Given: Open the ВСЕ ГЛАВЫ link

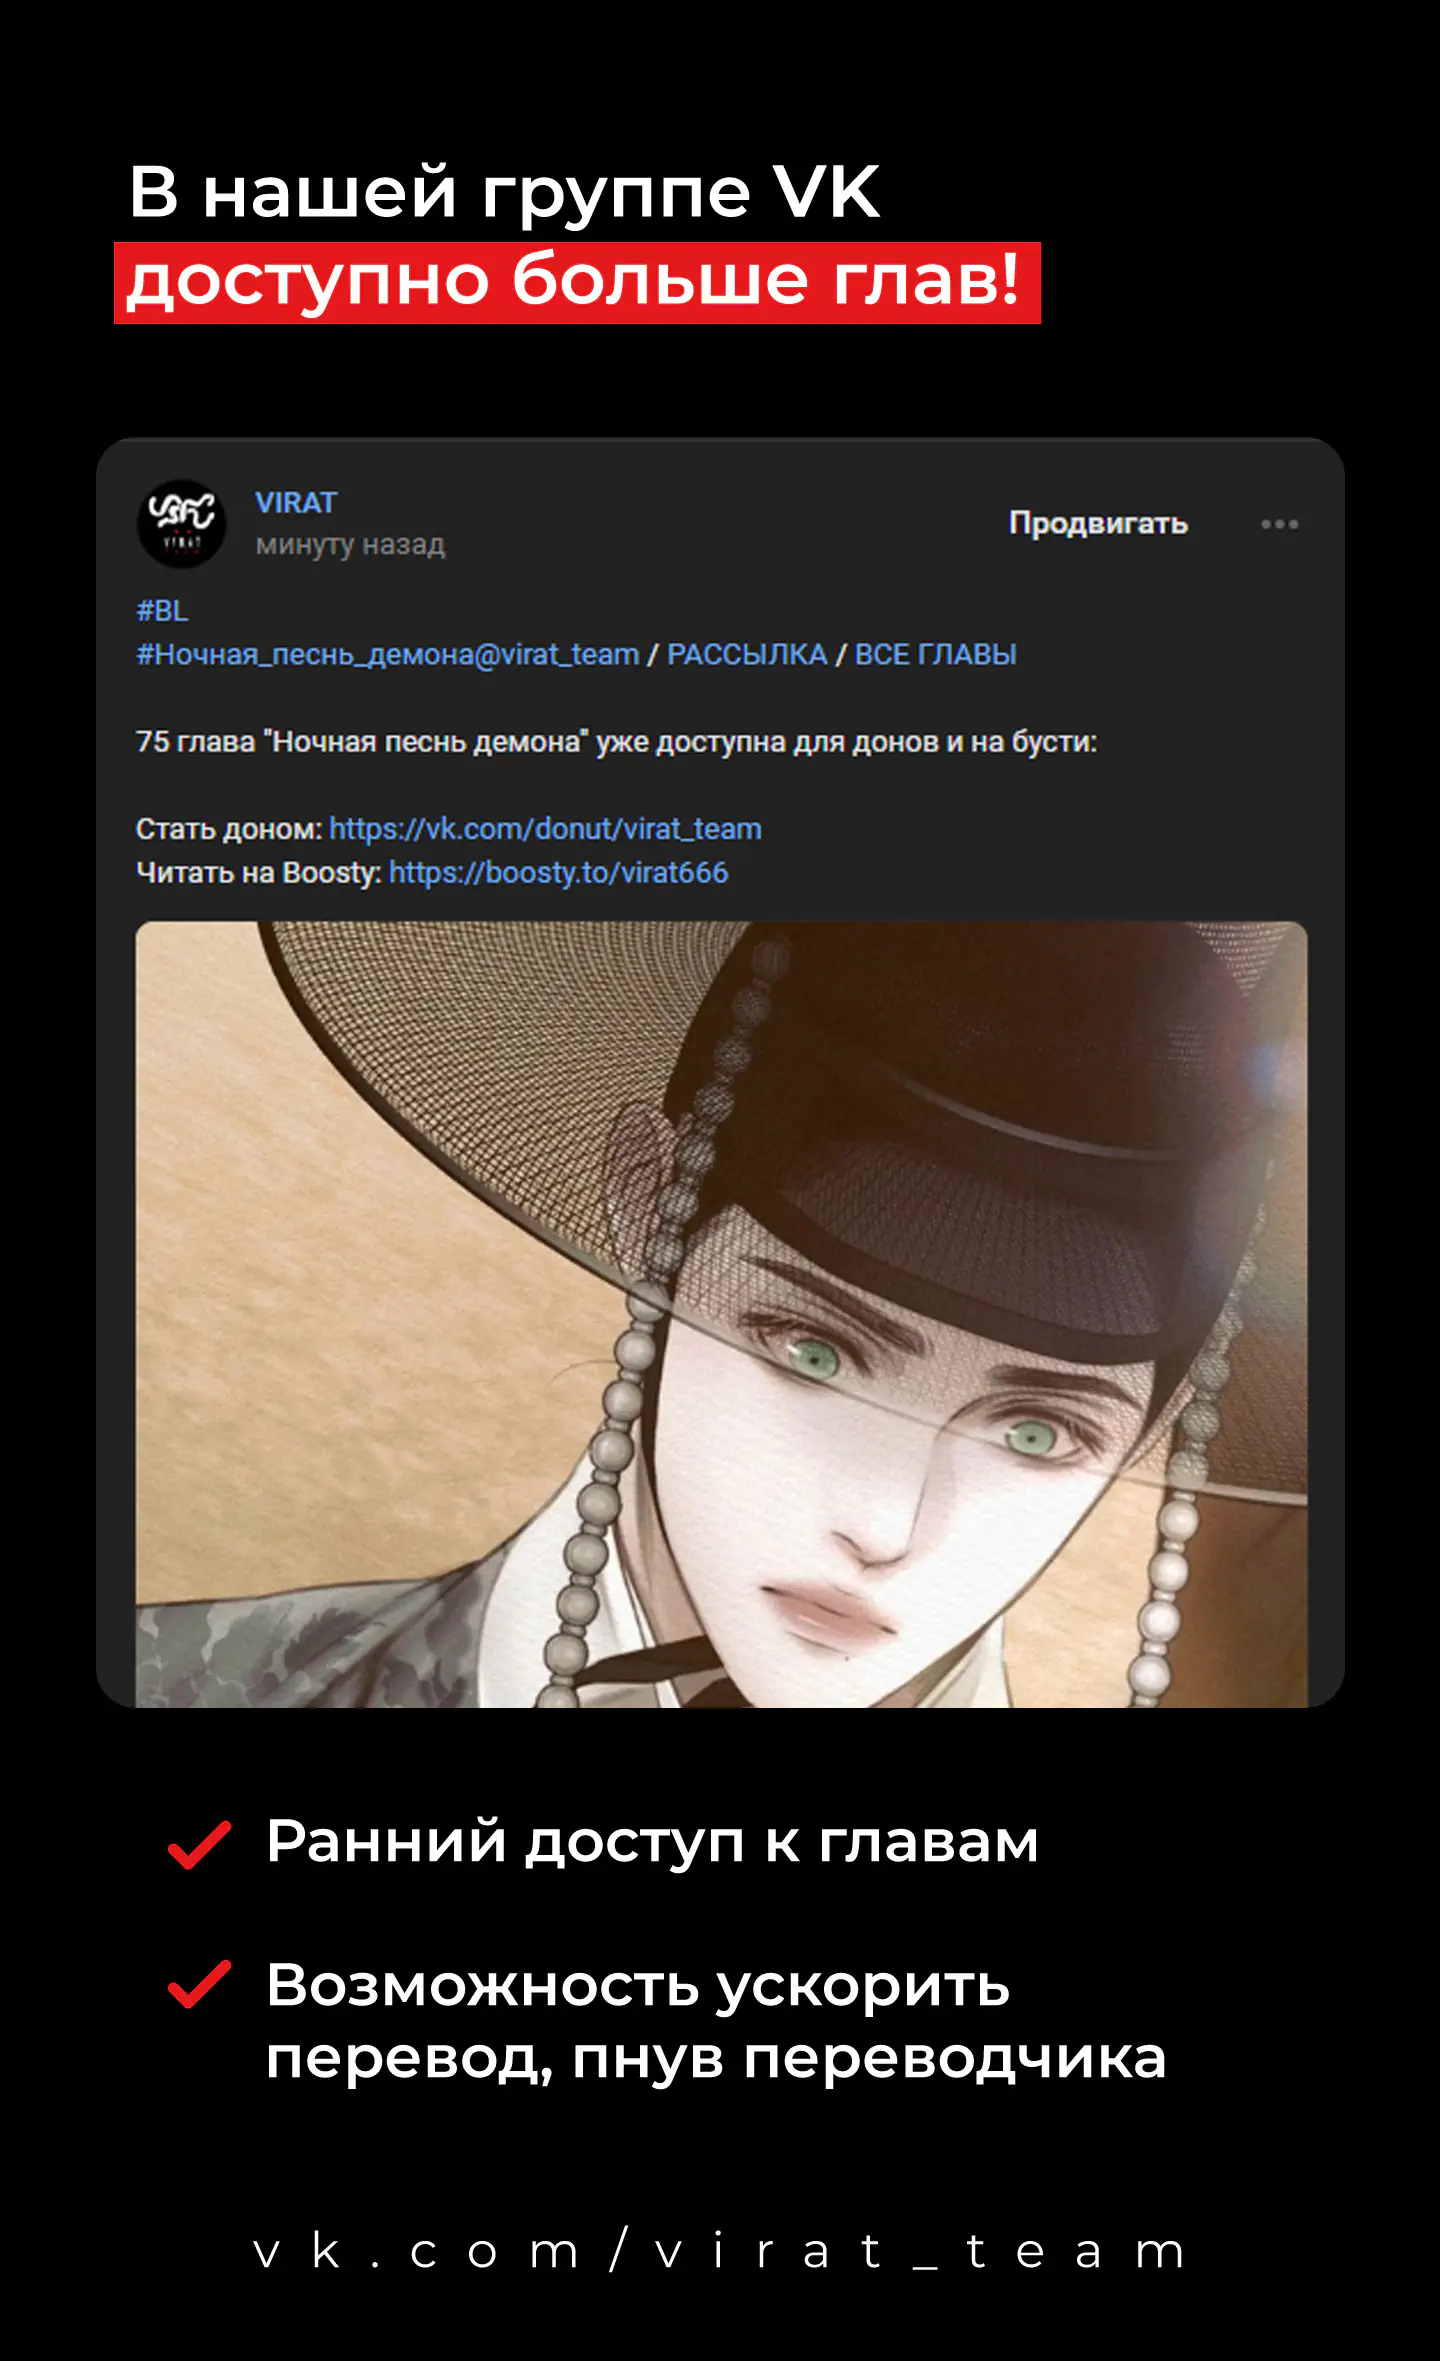Looking at the screenshot, I should (x=935, y=654).
